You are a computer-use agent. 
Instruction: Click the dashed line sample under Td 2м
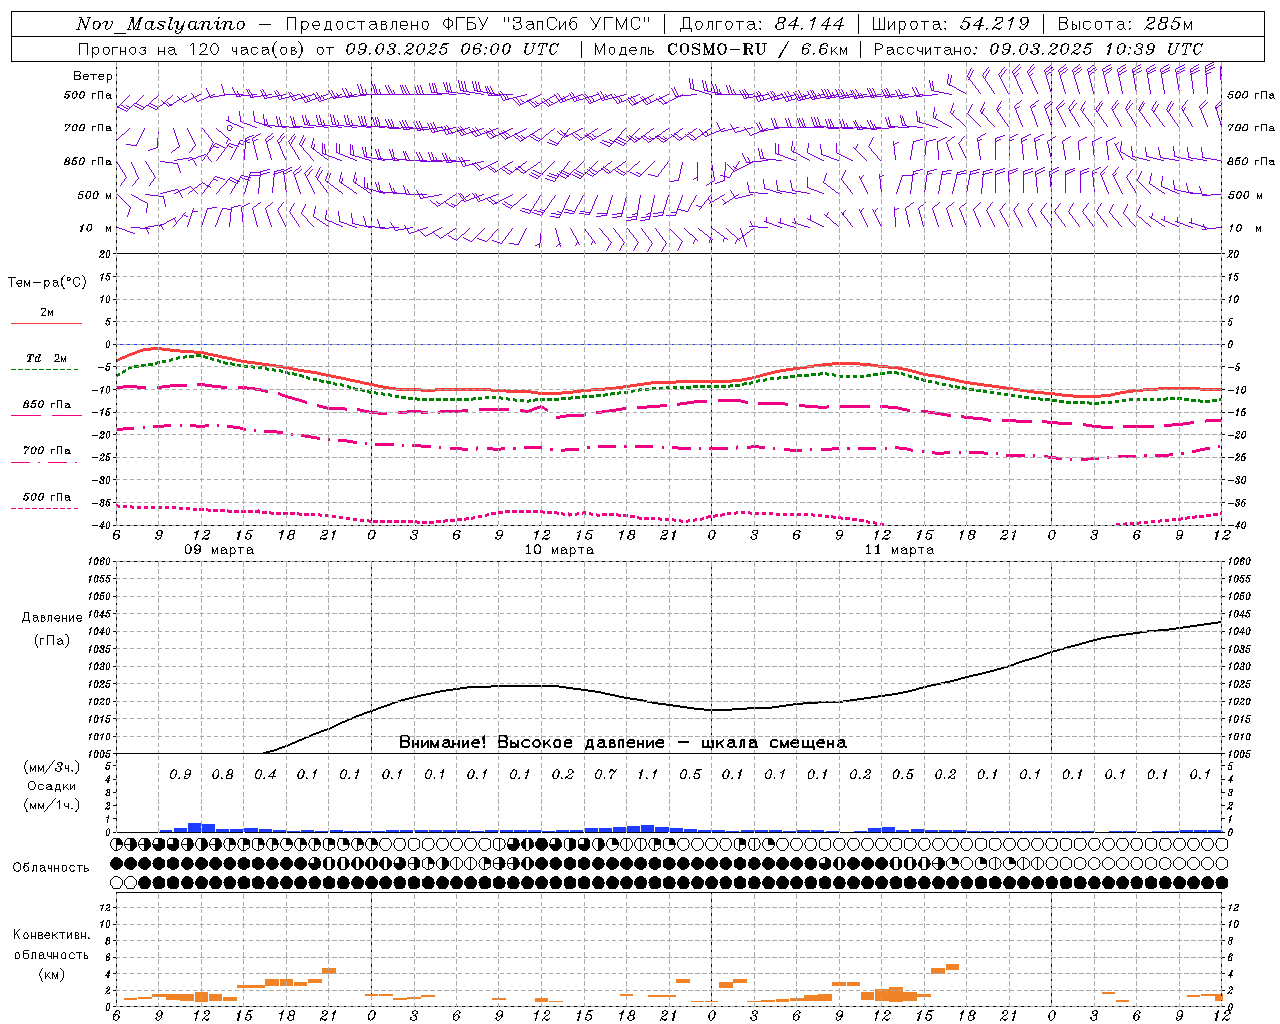[46, 369]
